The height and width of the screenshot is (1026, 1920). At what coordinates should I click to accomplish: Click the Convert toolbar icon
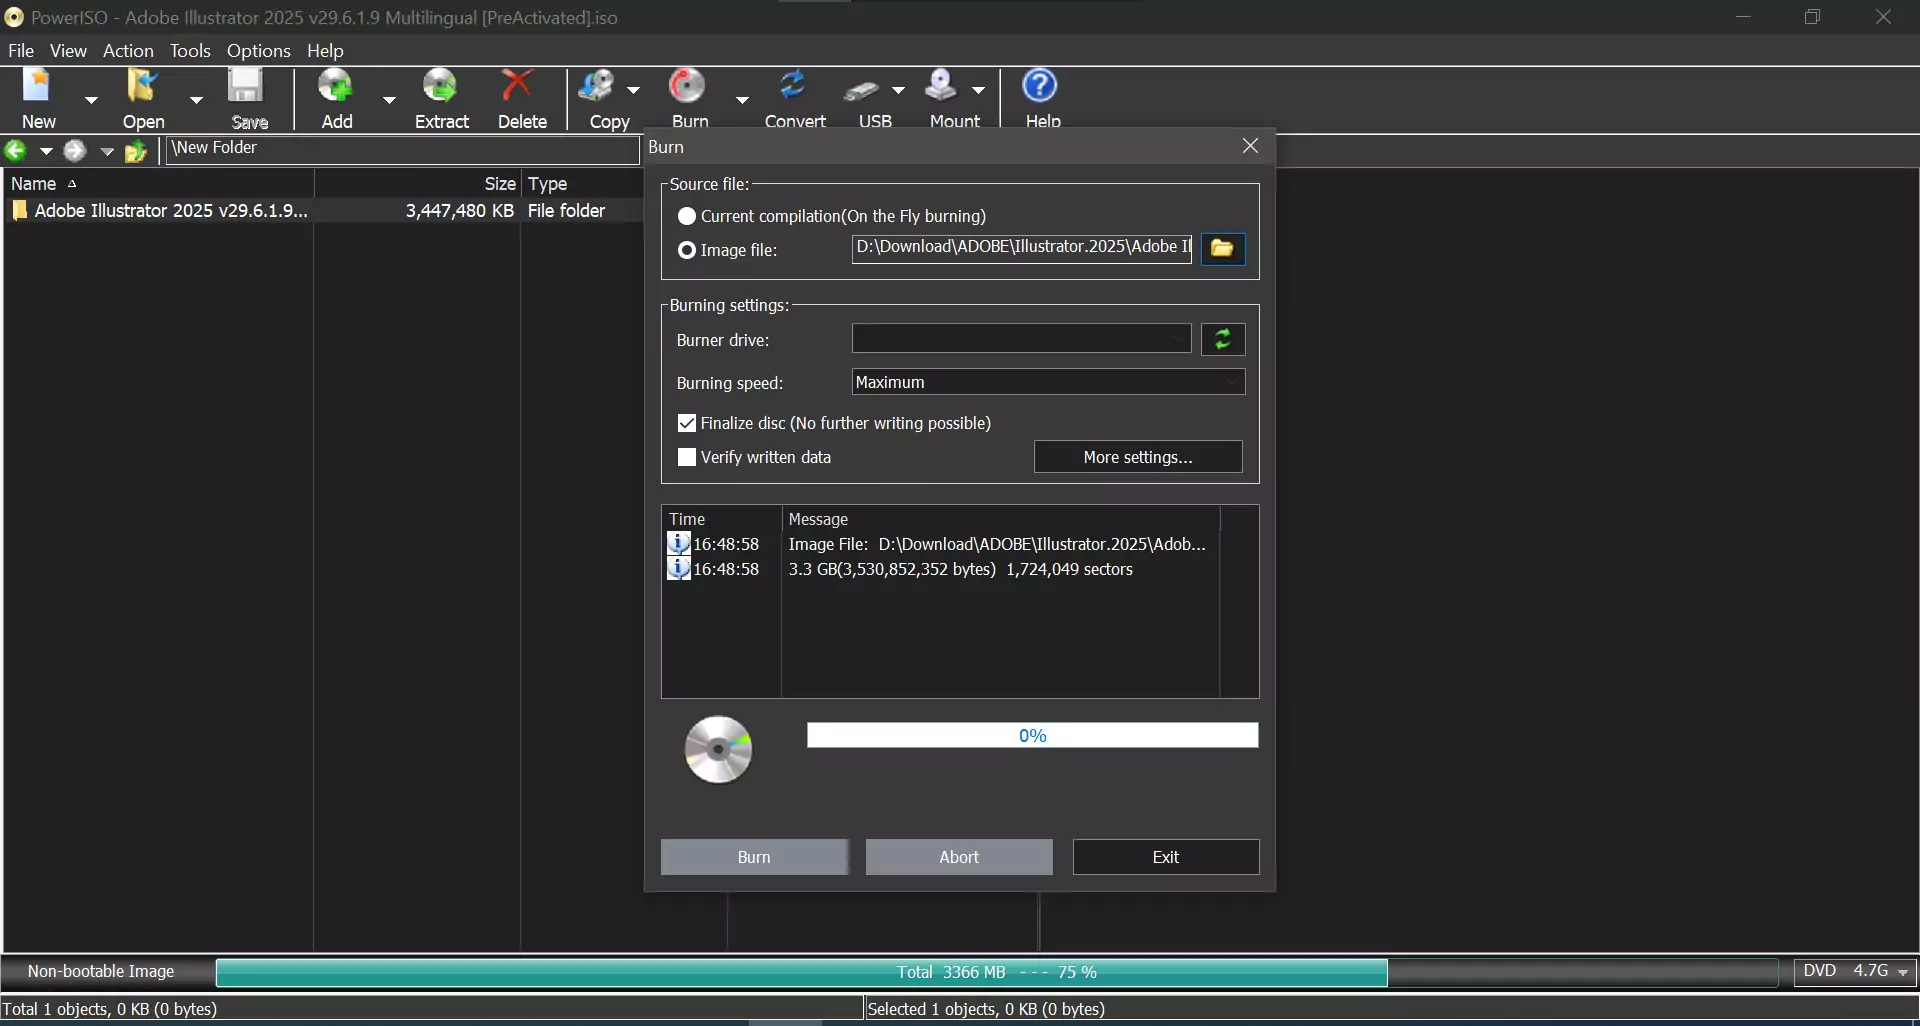793,87
